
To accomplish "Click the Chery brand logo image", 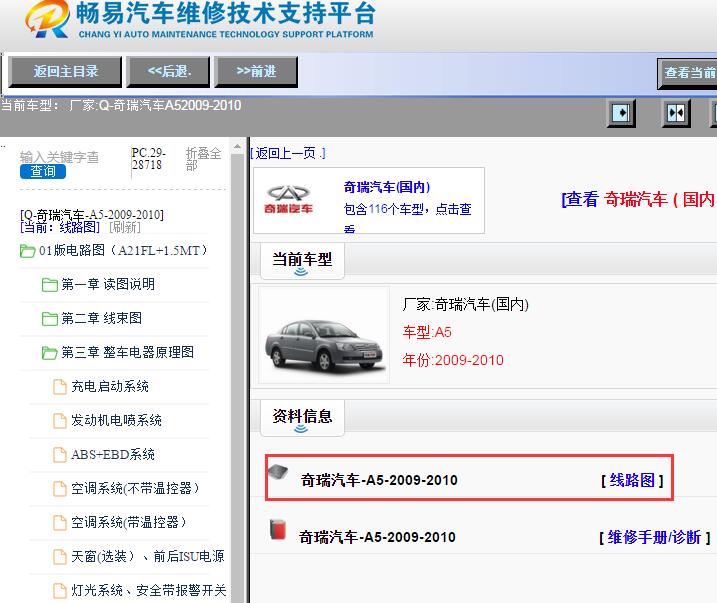I will point(288,200).
